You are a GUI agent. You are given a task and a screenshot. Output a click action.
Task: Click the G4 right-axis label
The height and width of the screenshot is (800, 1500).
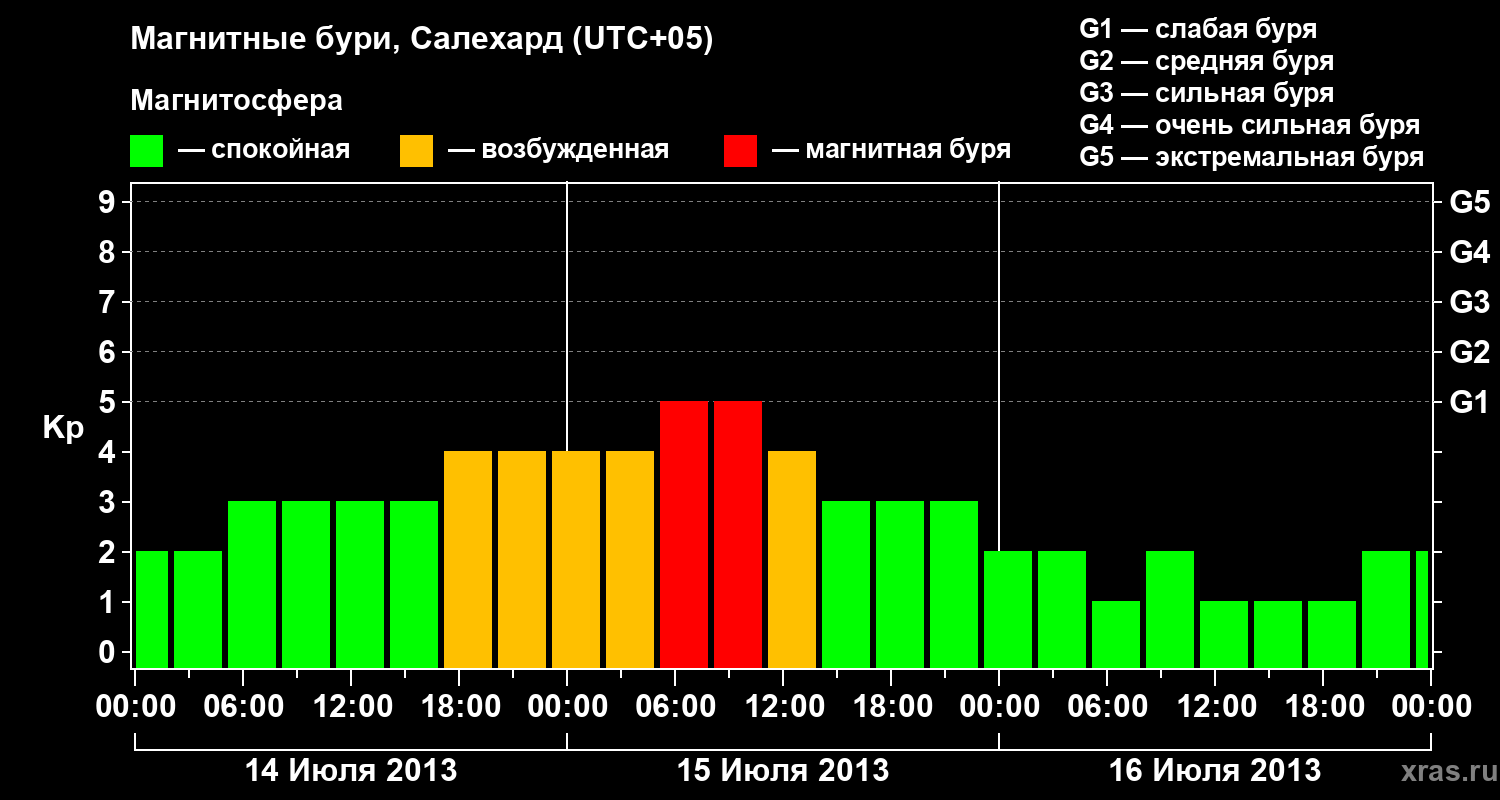tap(1469, 252)
